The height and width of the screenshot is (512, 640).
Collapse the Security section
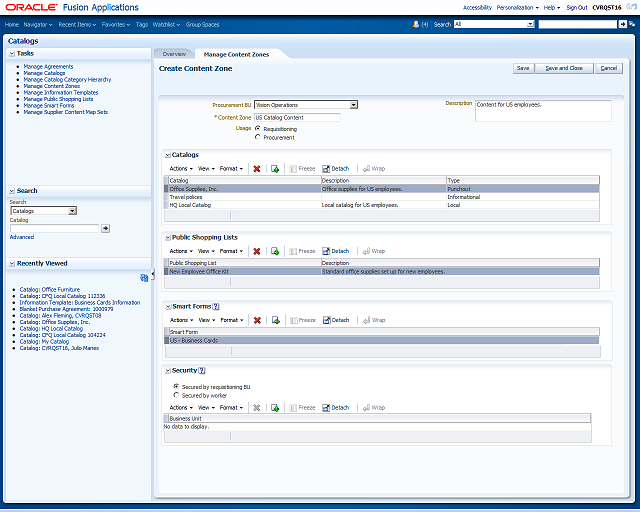coord(168,371)
